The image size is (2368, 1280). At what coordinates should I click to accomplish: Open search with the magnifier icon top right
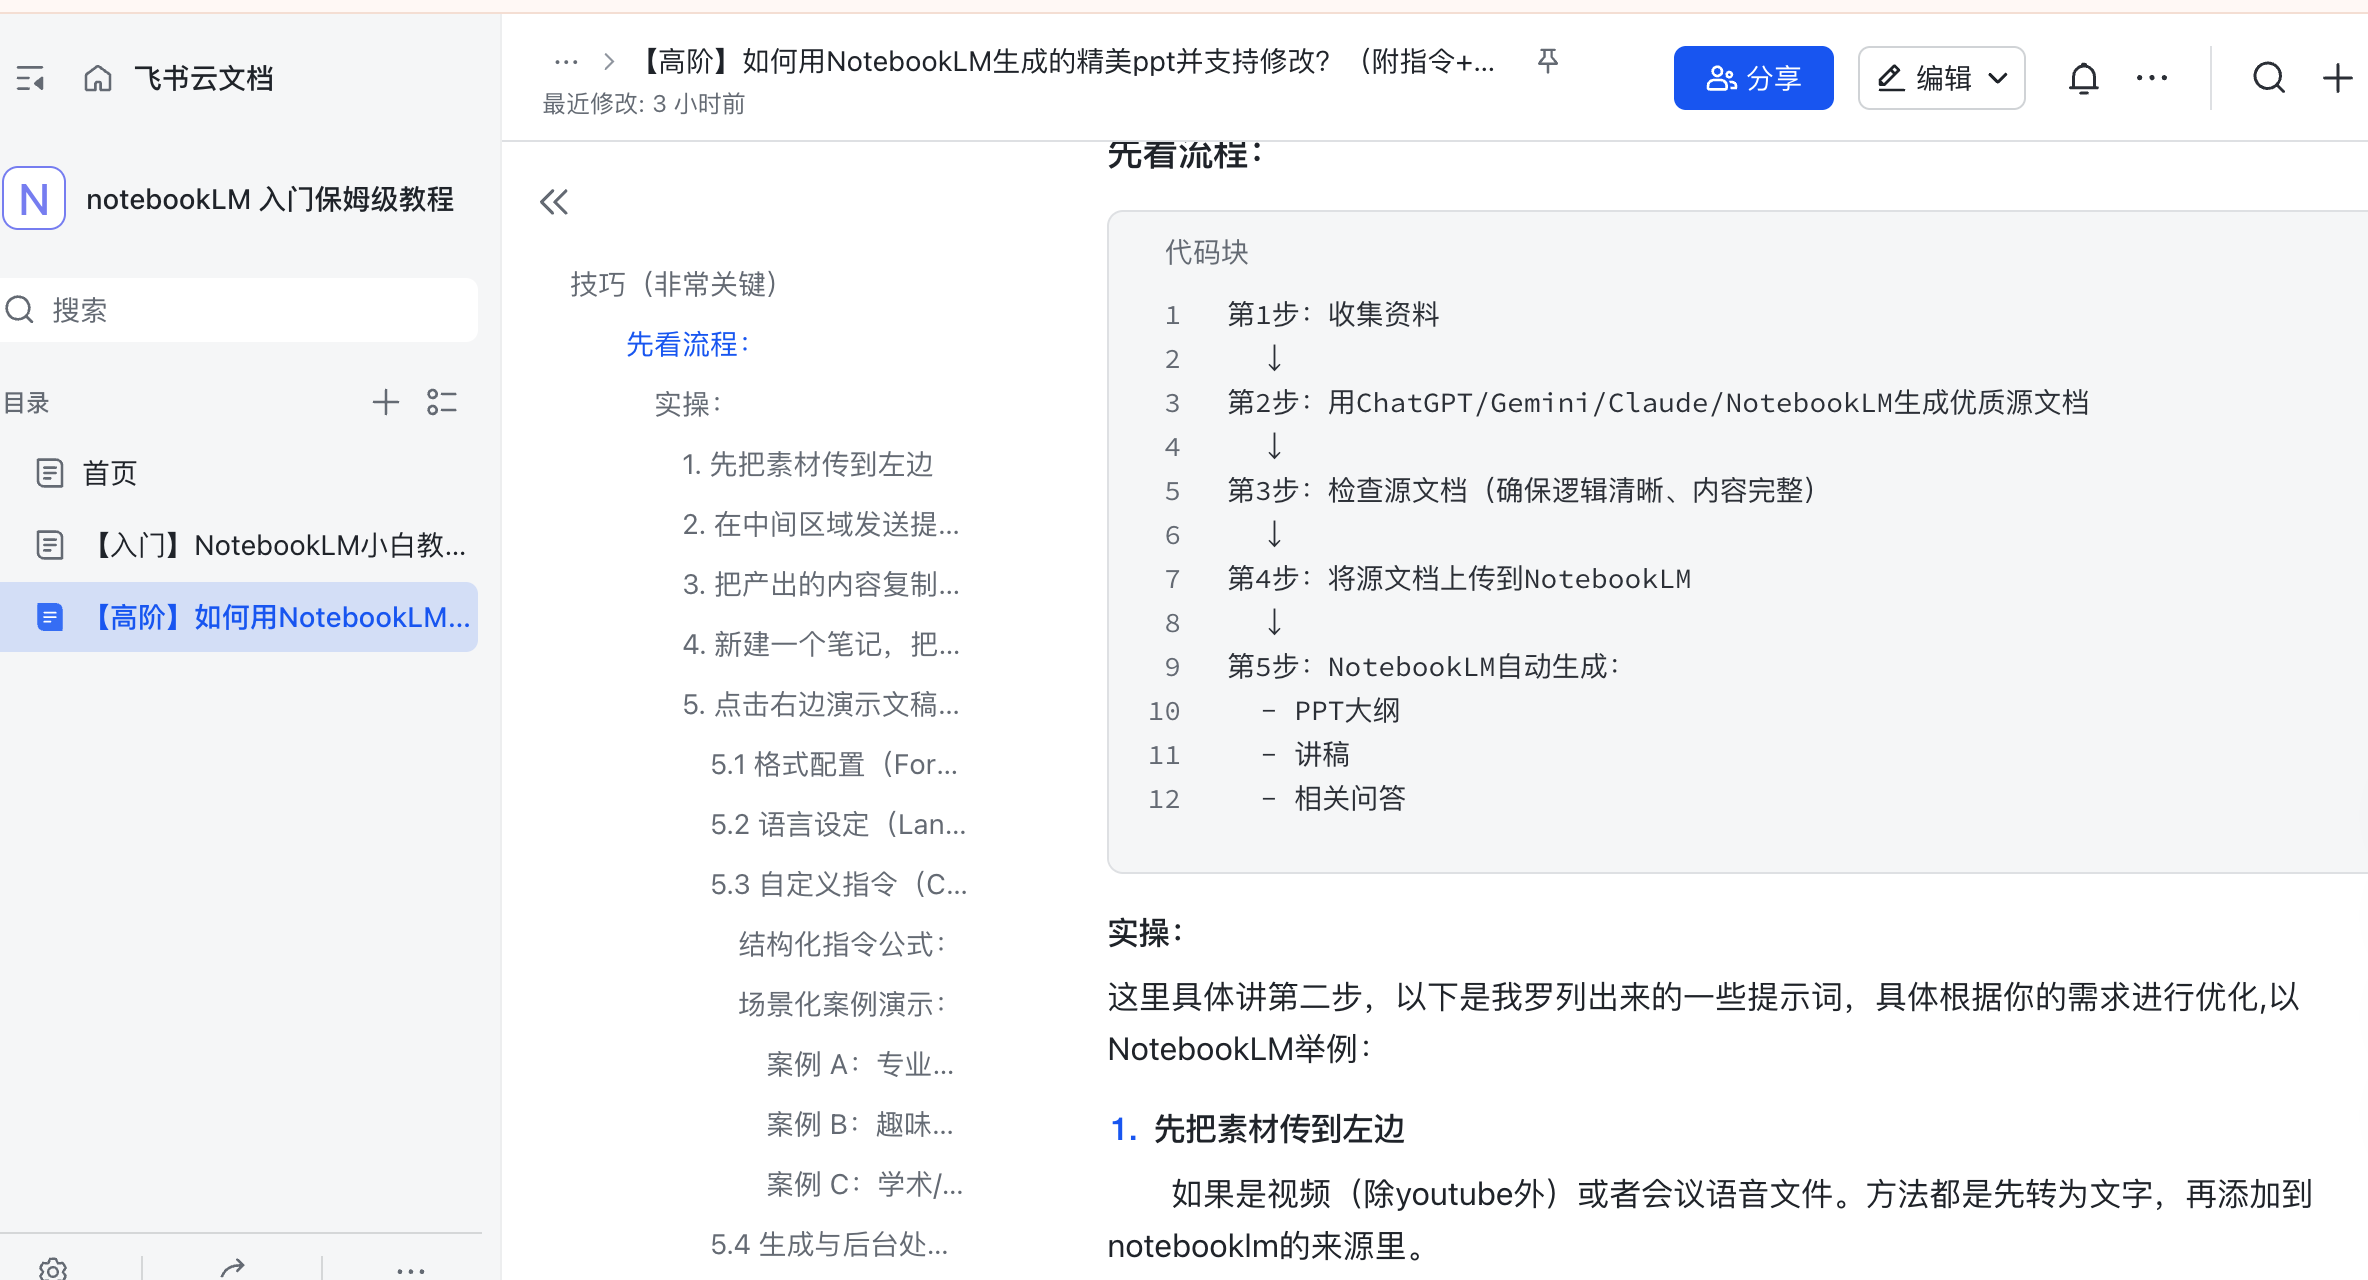pos(2268,77)
